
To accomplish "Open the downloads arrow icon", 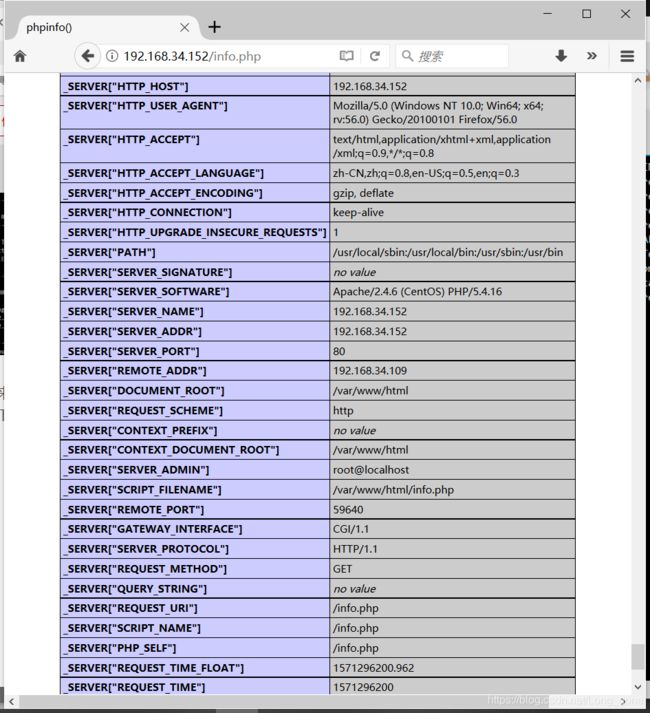I will [x=561, y=56].
